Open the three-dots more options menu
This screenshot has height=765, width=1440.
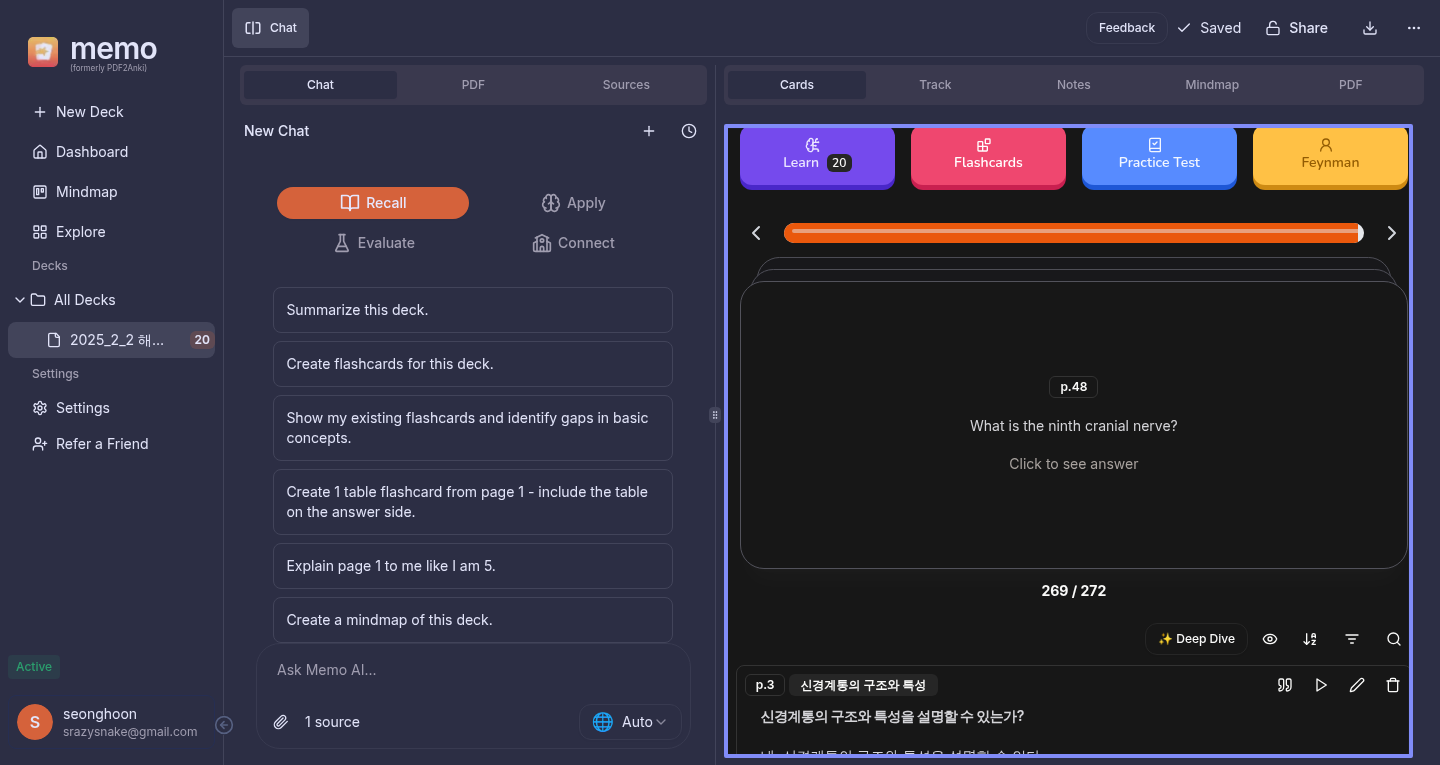(x=1414, y=28)
